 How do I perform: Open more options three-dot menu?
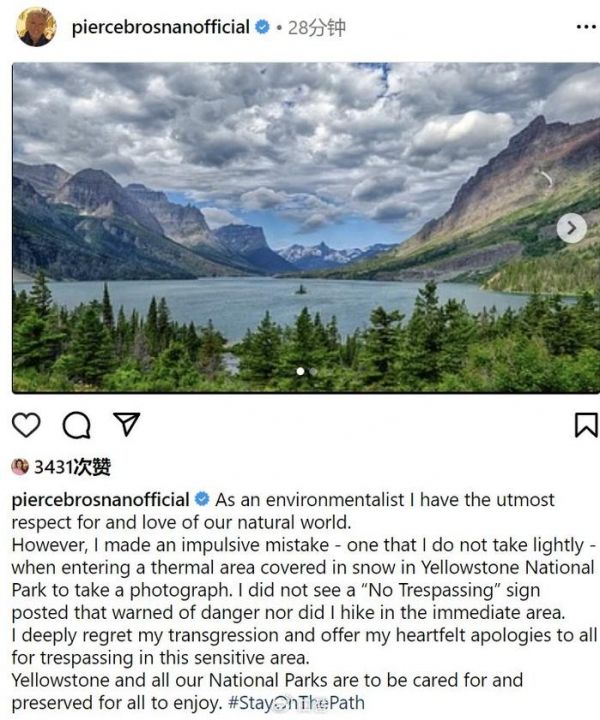(x=586, y=27)
